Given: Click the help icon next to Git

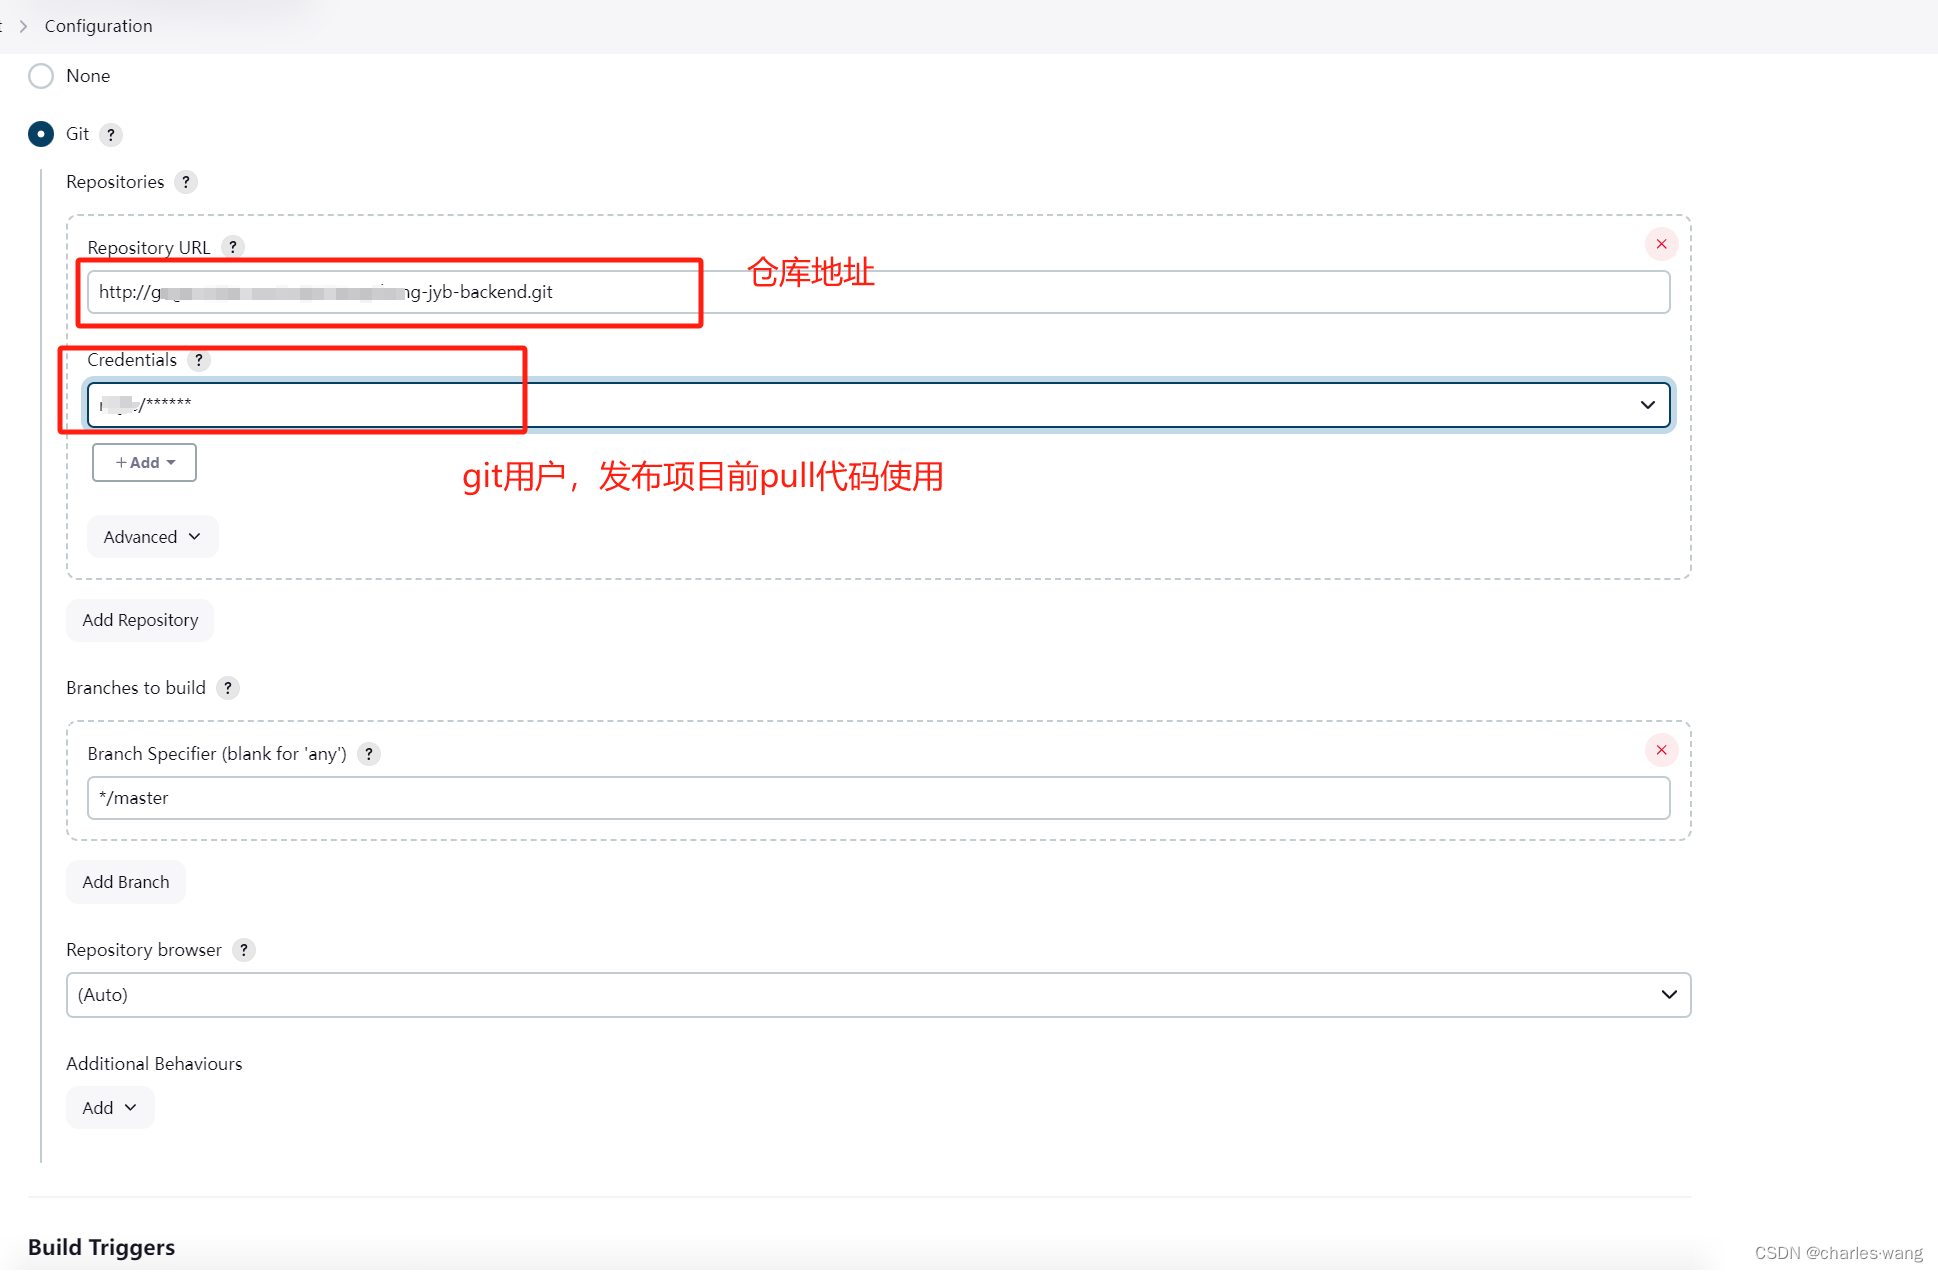Looking at the screenshot, I should click(112, 133).
